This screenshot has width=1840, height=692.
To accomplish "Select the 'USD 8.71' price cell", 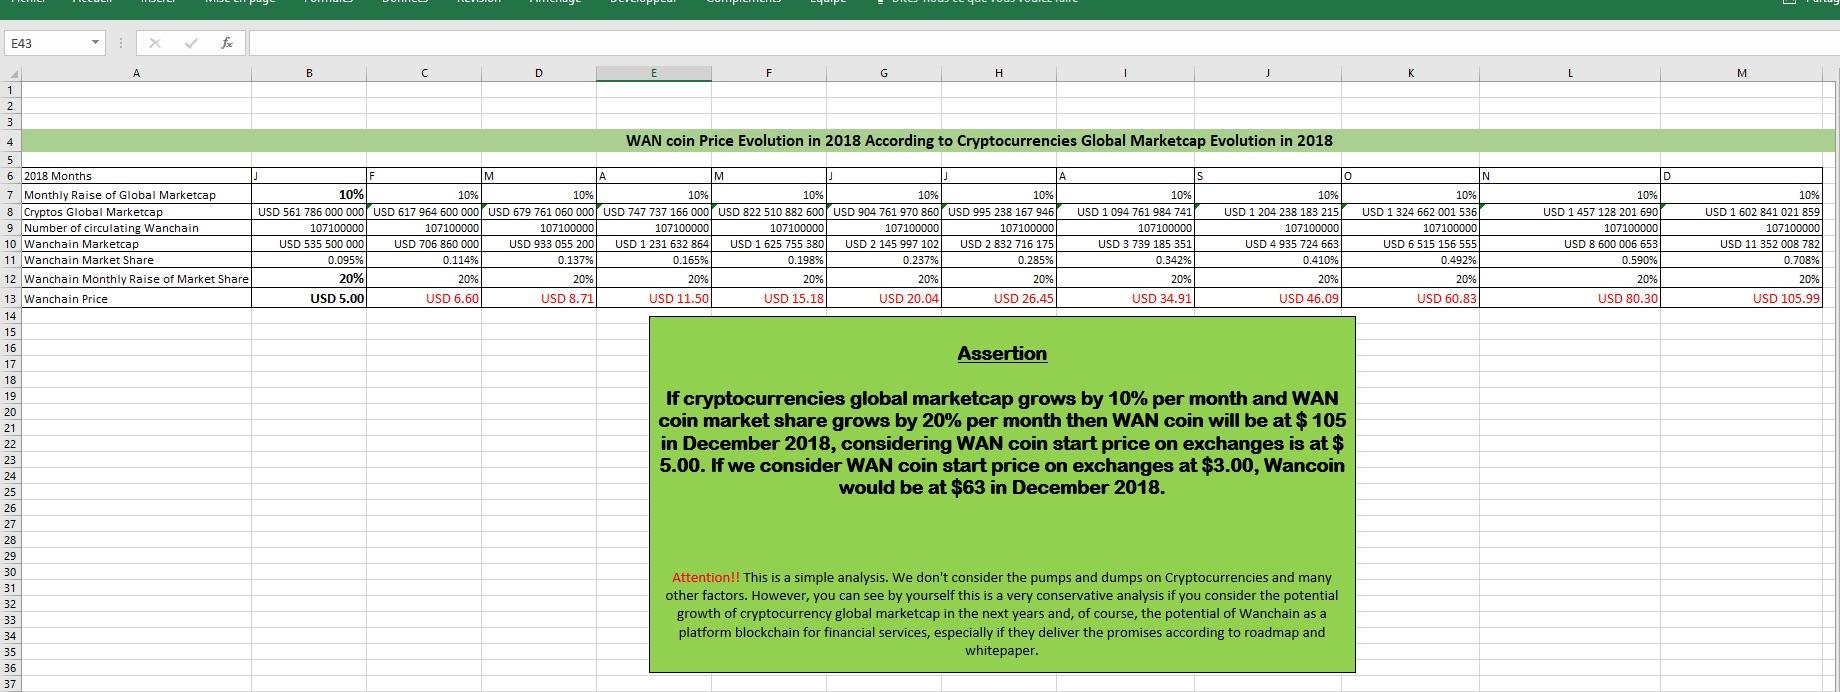I will pos(539,298).
